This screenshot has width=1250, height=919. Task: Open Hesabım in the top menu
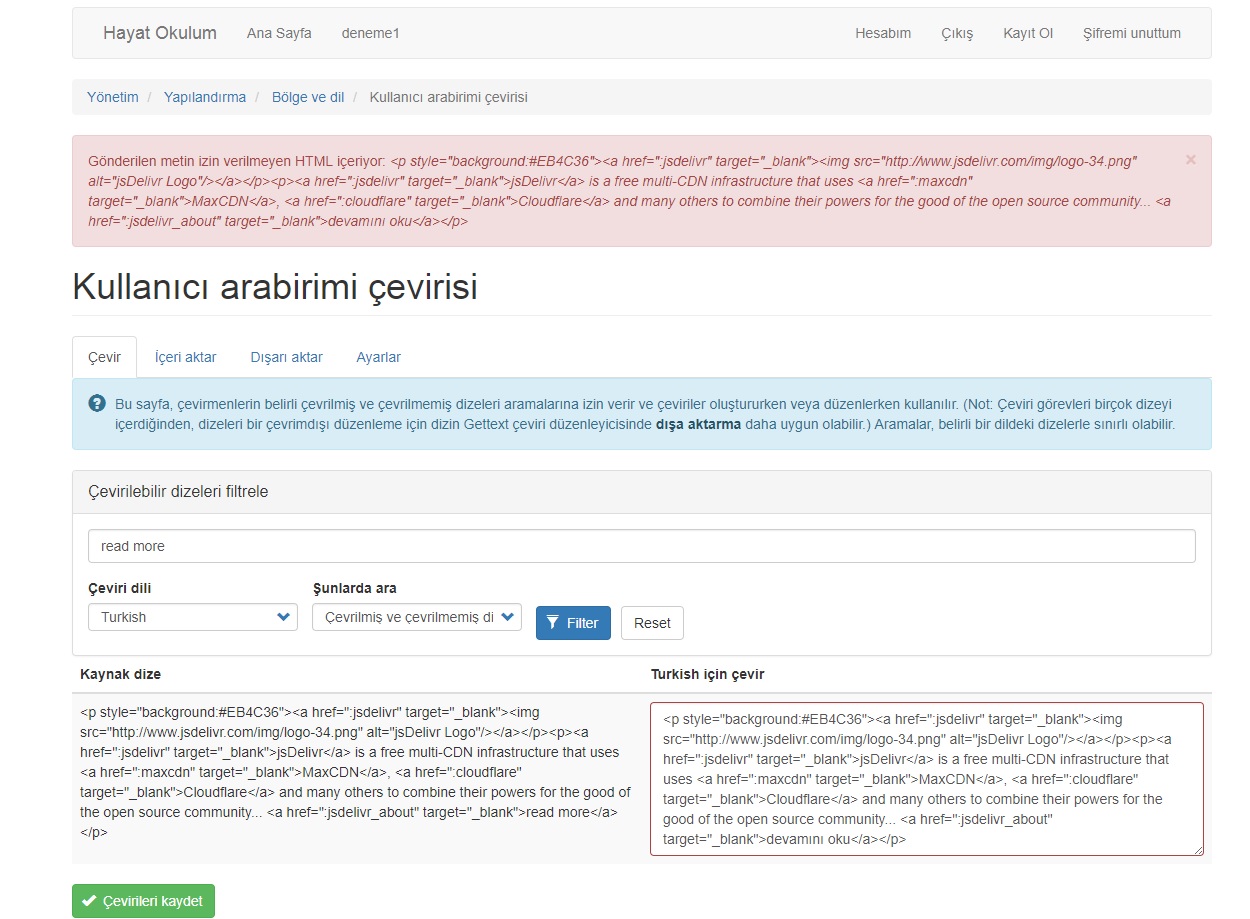[882, 33]
